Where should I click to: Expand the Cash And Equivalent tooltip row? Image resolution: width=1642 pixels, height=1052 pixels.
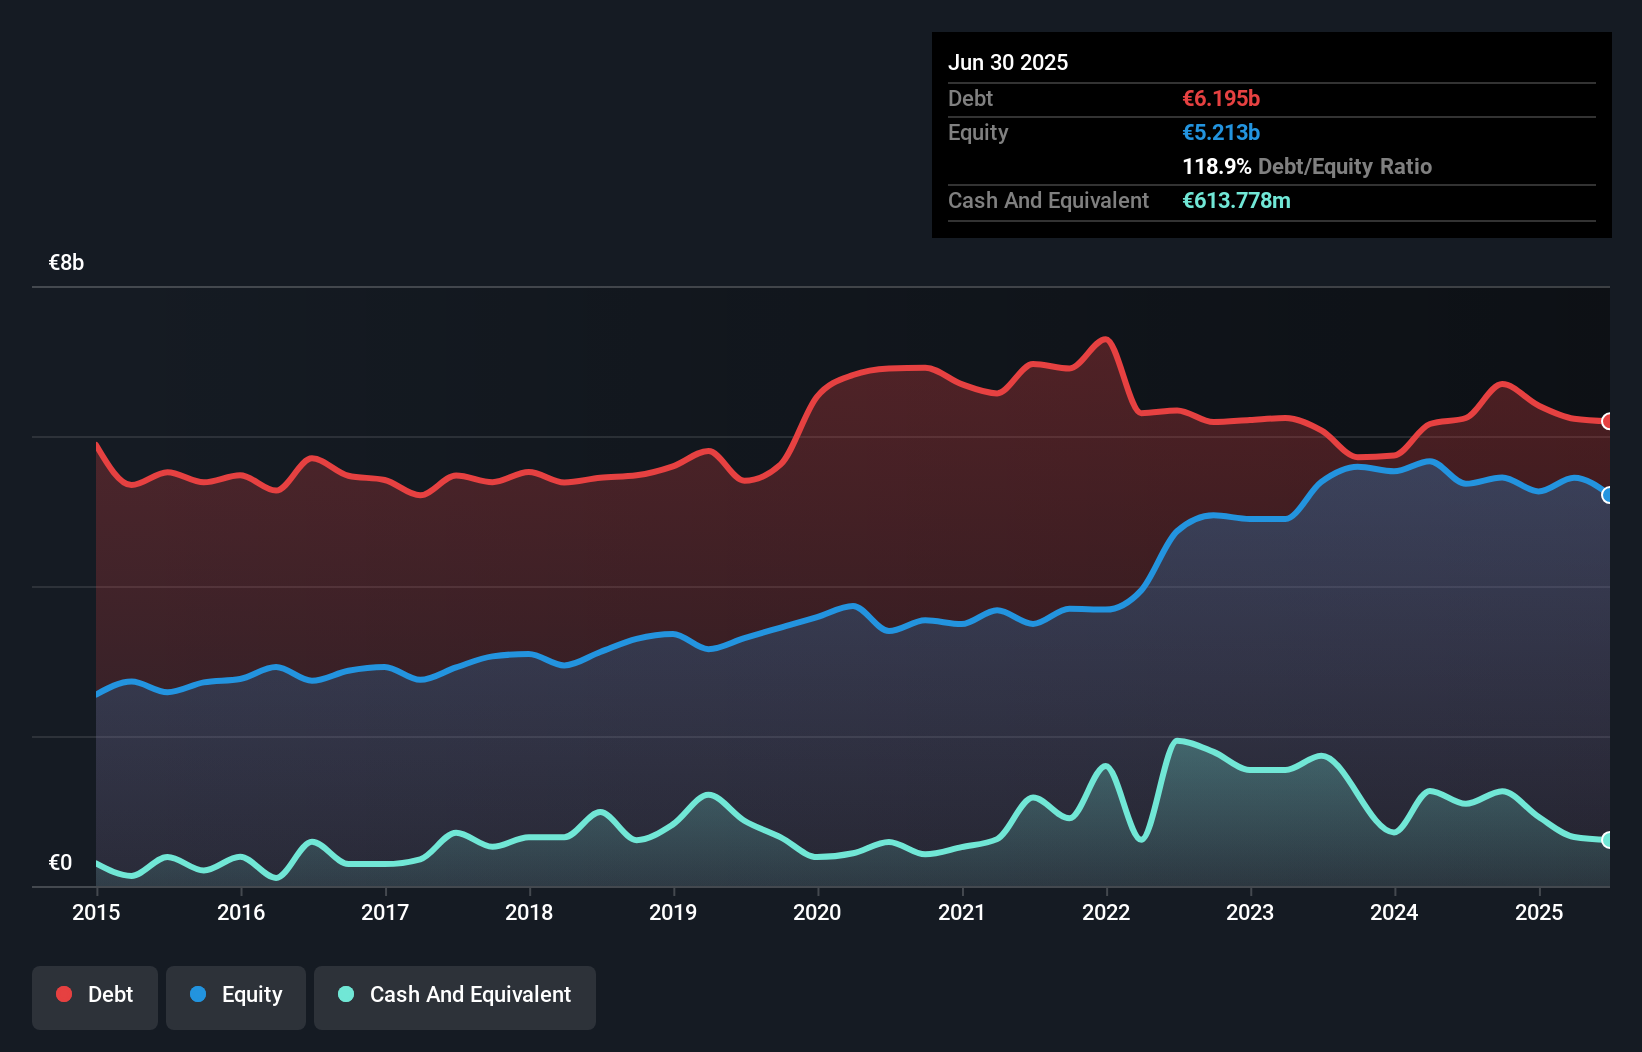pos(1047,200)
